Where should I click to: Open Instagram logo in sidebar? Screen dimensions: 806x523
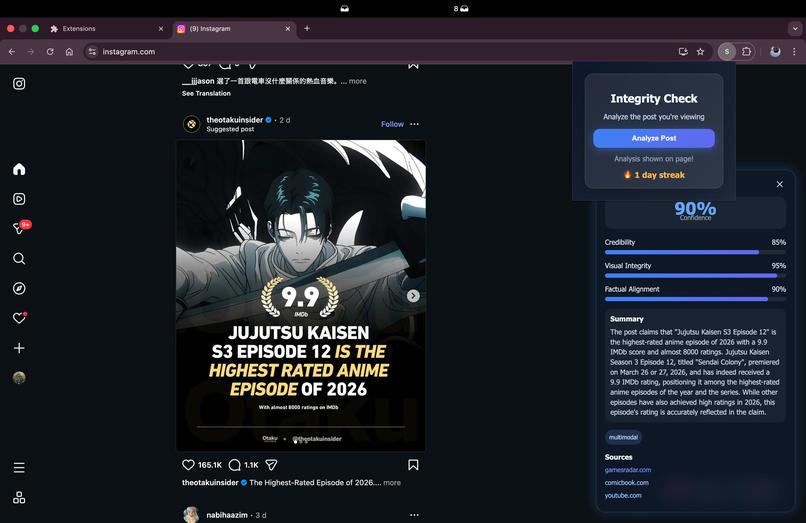pos(19,84)
